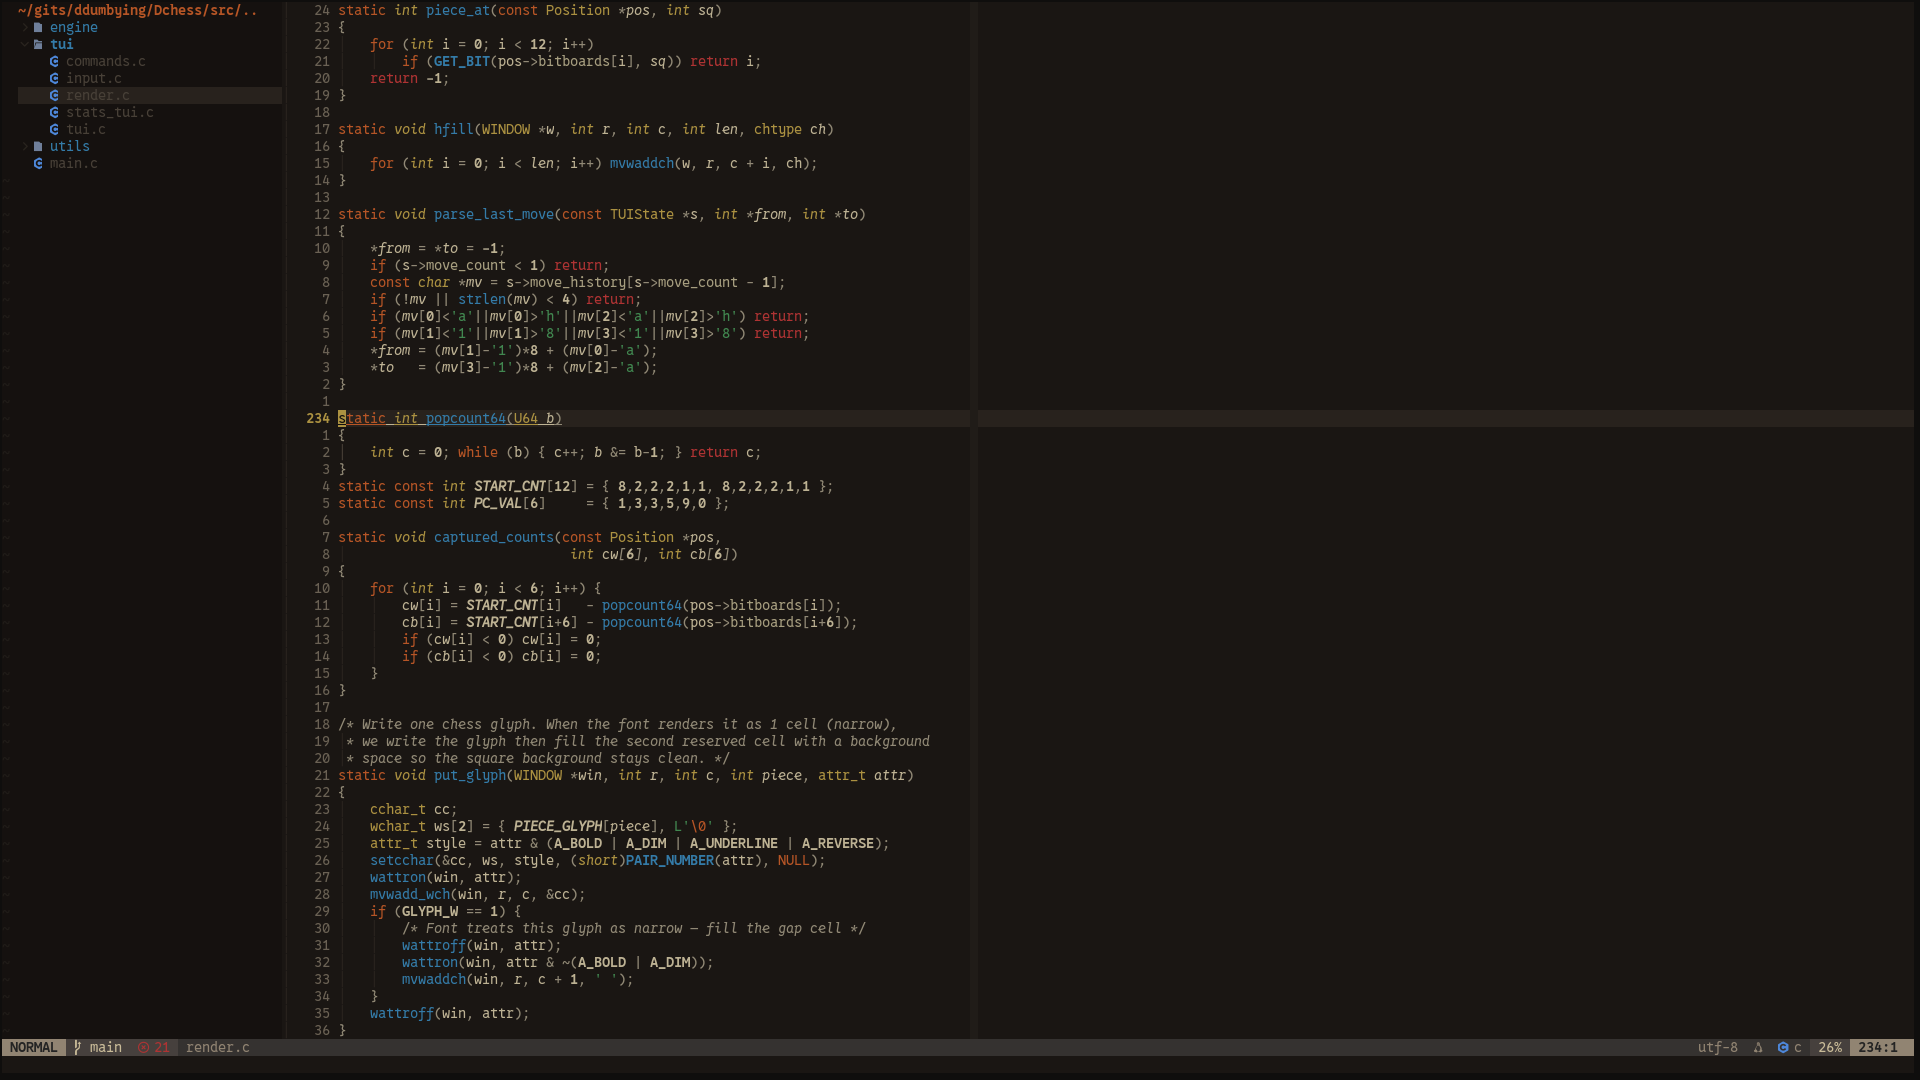Click the engine folder name
1920x1080 pixels.
click(74, 28)
